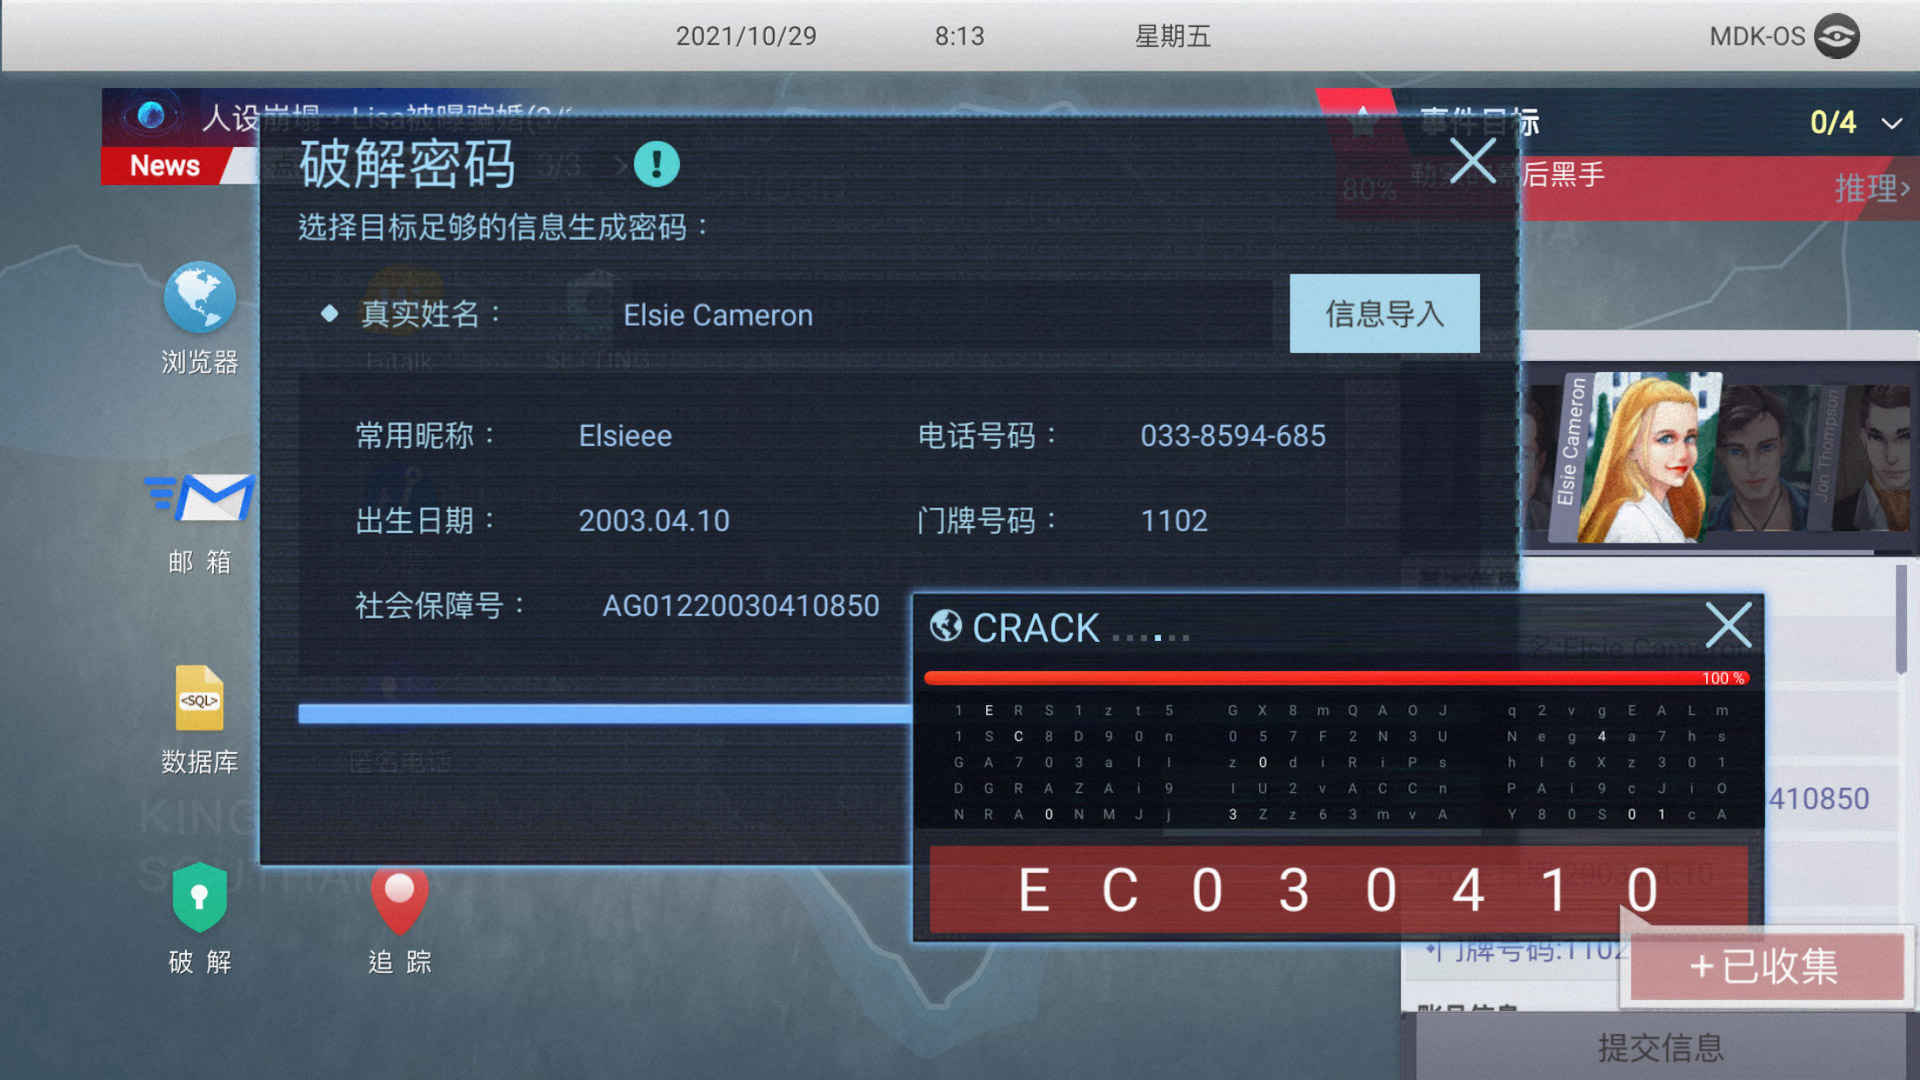1920x1080 pixels.
Task: Click the CRACK window globe icon
Action: (947, 628)
